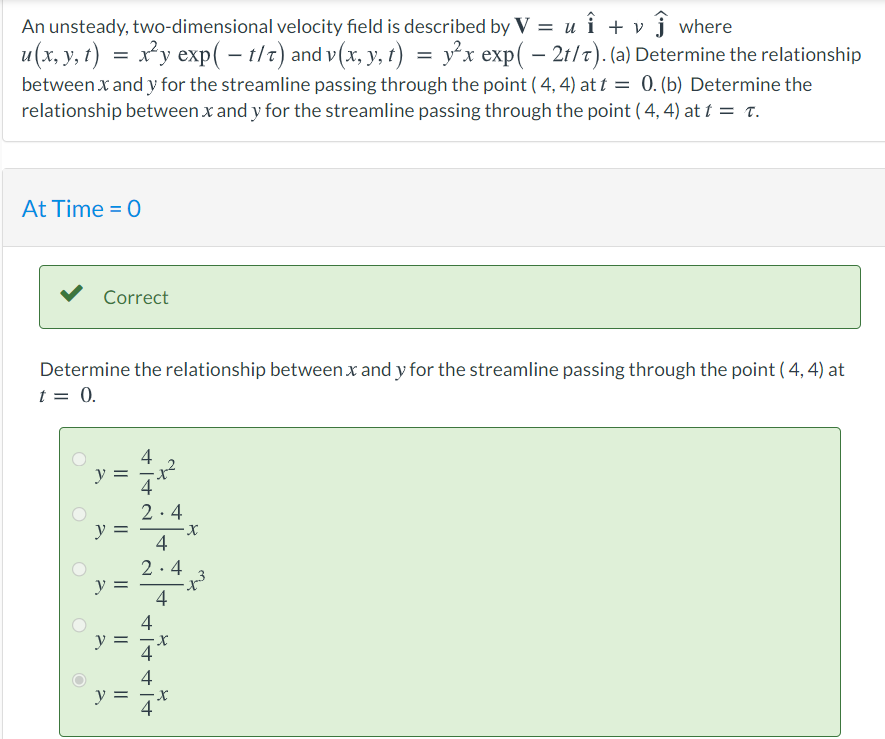Screen dimensions: 885x739
Task: Click the equation label y = (2·4/4)x³
Action: [145, 582]
